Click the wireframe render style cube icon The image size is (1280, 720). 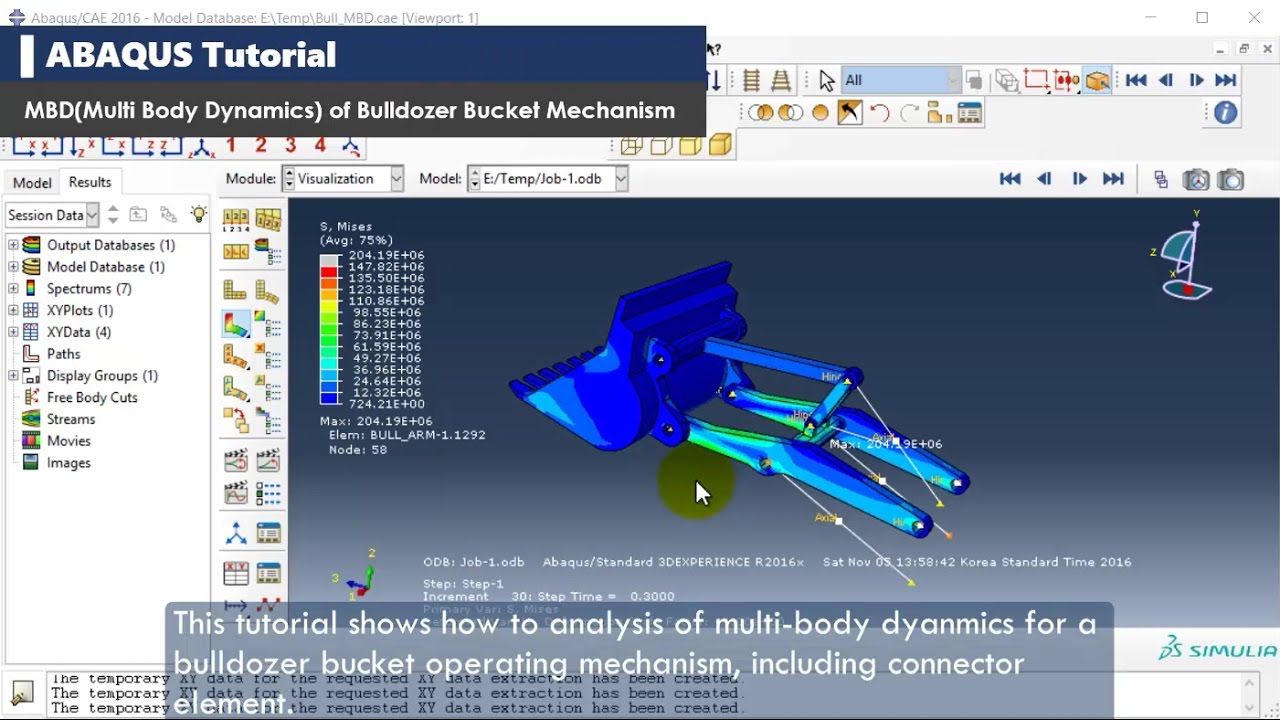[631, 146]
